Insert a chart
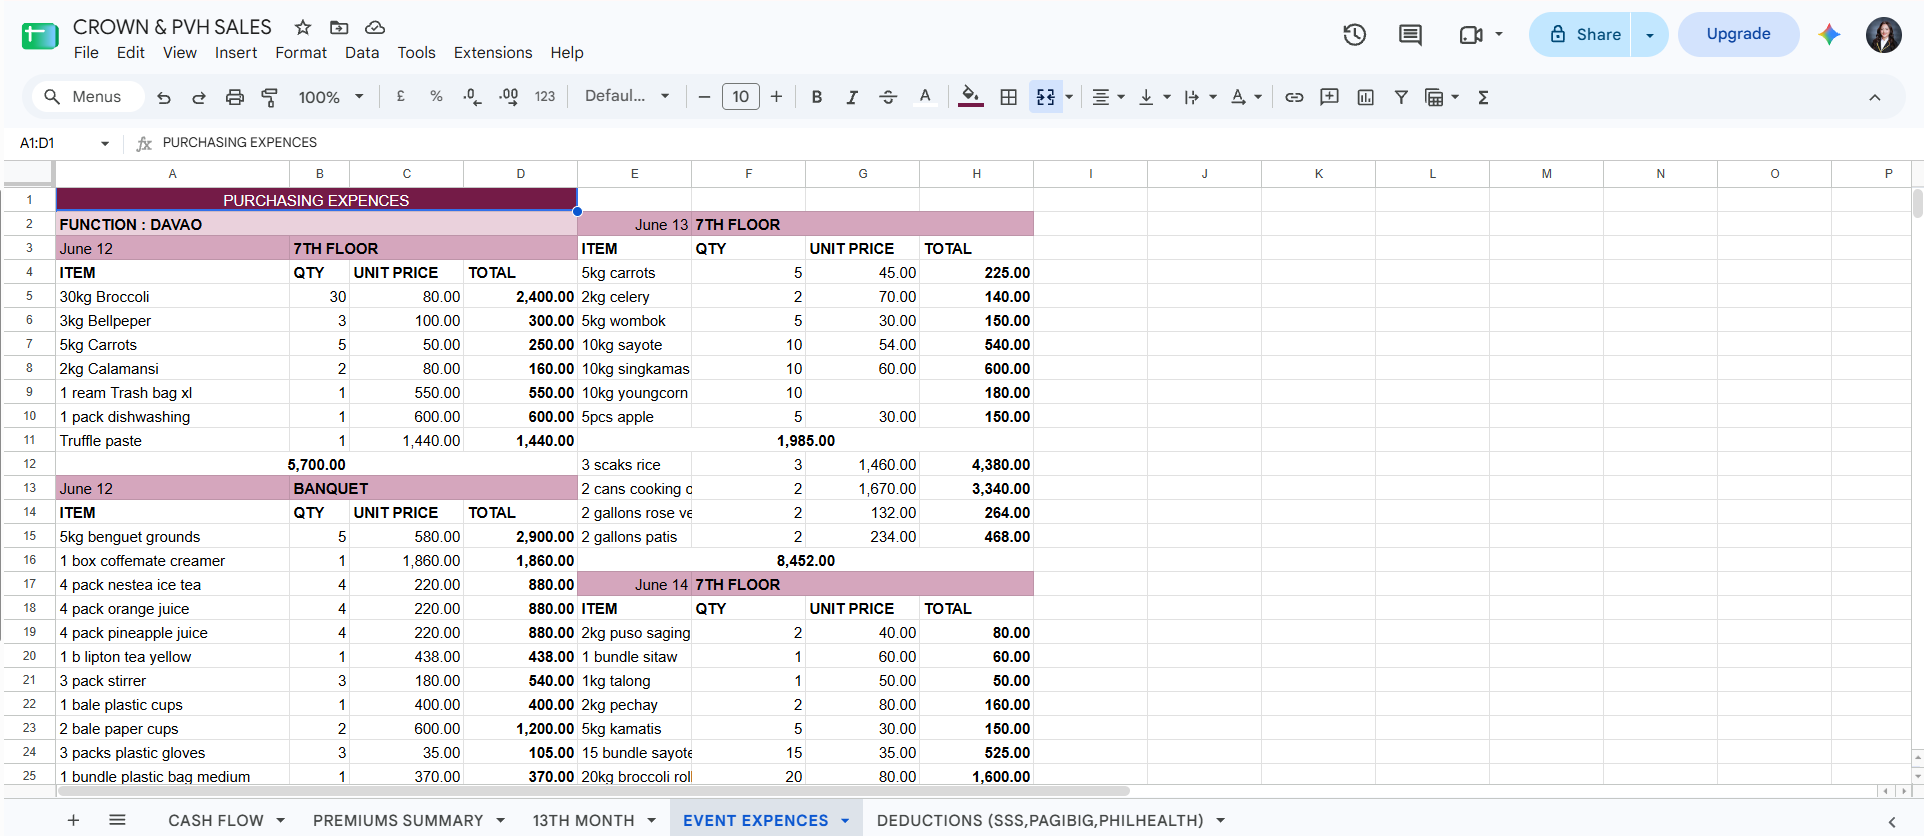 1366,97
